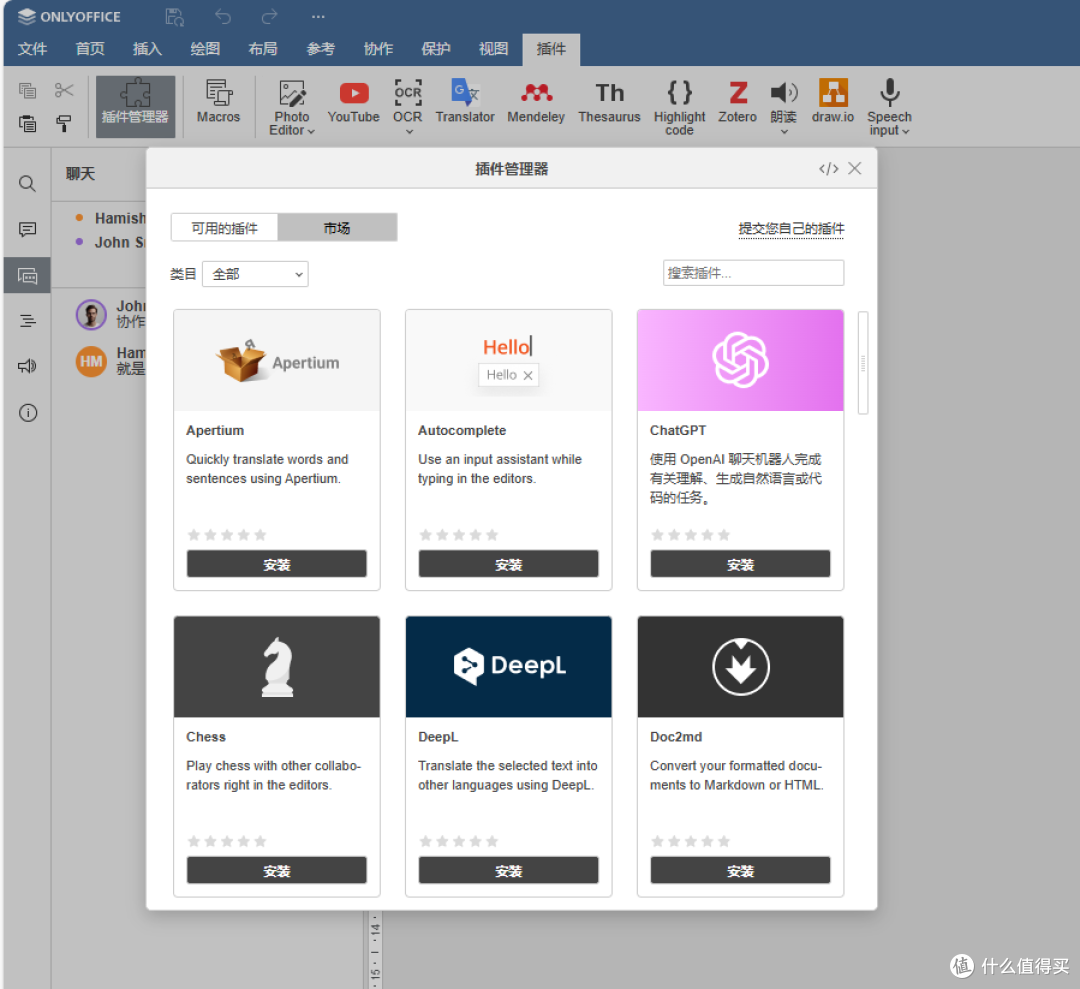This screenshot has height=989, width=1080.
Task: Click the plugin list scrollbar handle
Action: coord(863,363)
